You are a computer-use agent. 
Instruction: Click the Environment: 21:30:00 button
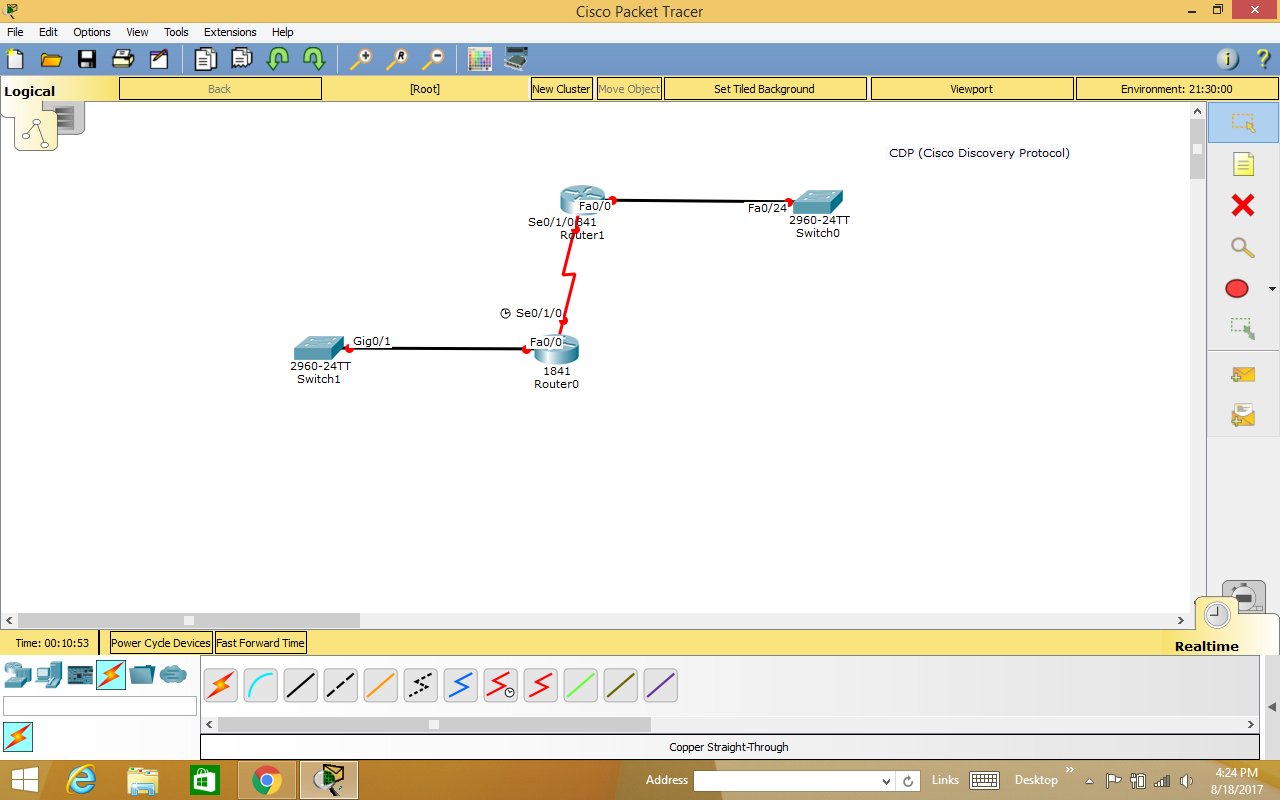tap(1176, 89)
